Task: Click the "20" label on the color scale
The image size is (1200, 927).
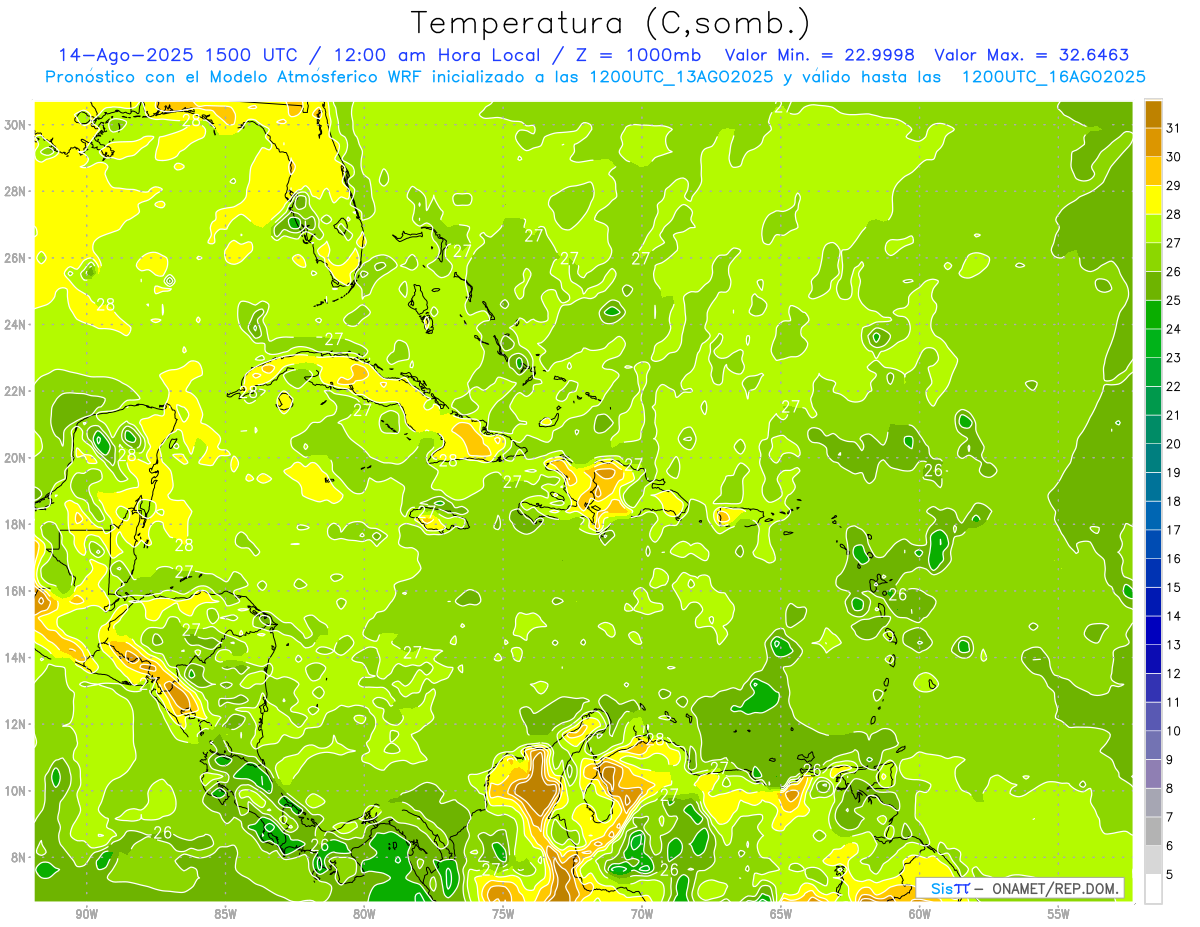Action: (1174, 444)
